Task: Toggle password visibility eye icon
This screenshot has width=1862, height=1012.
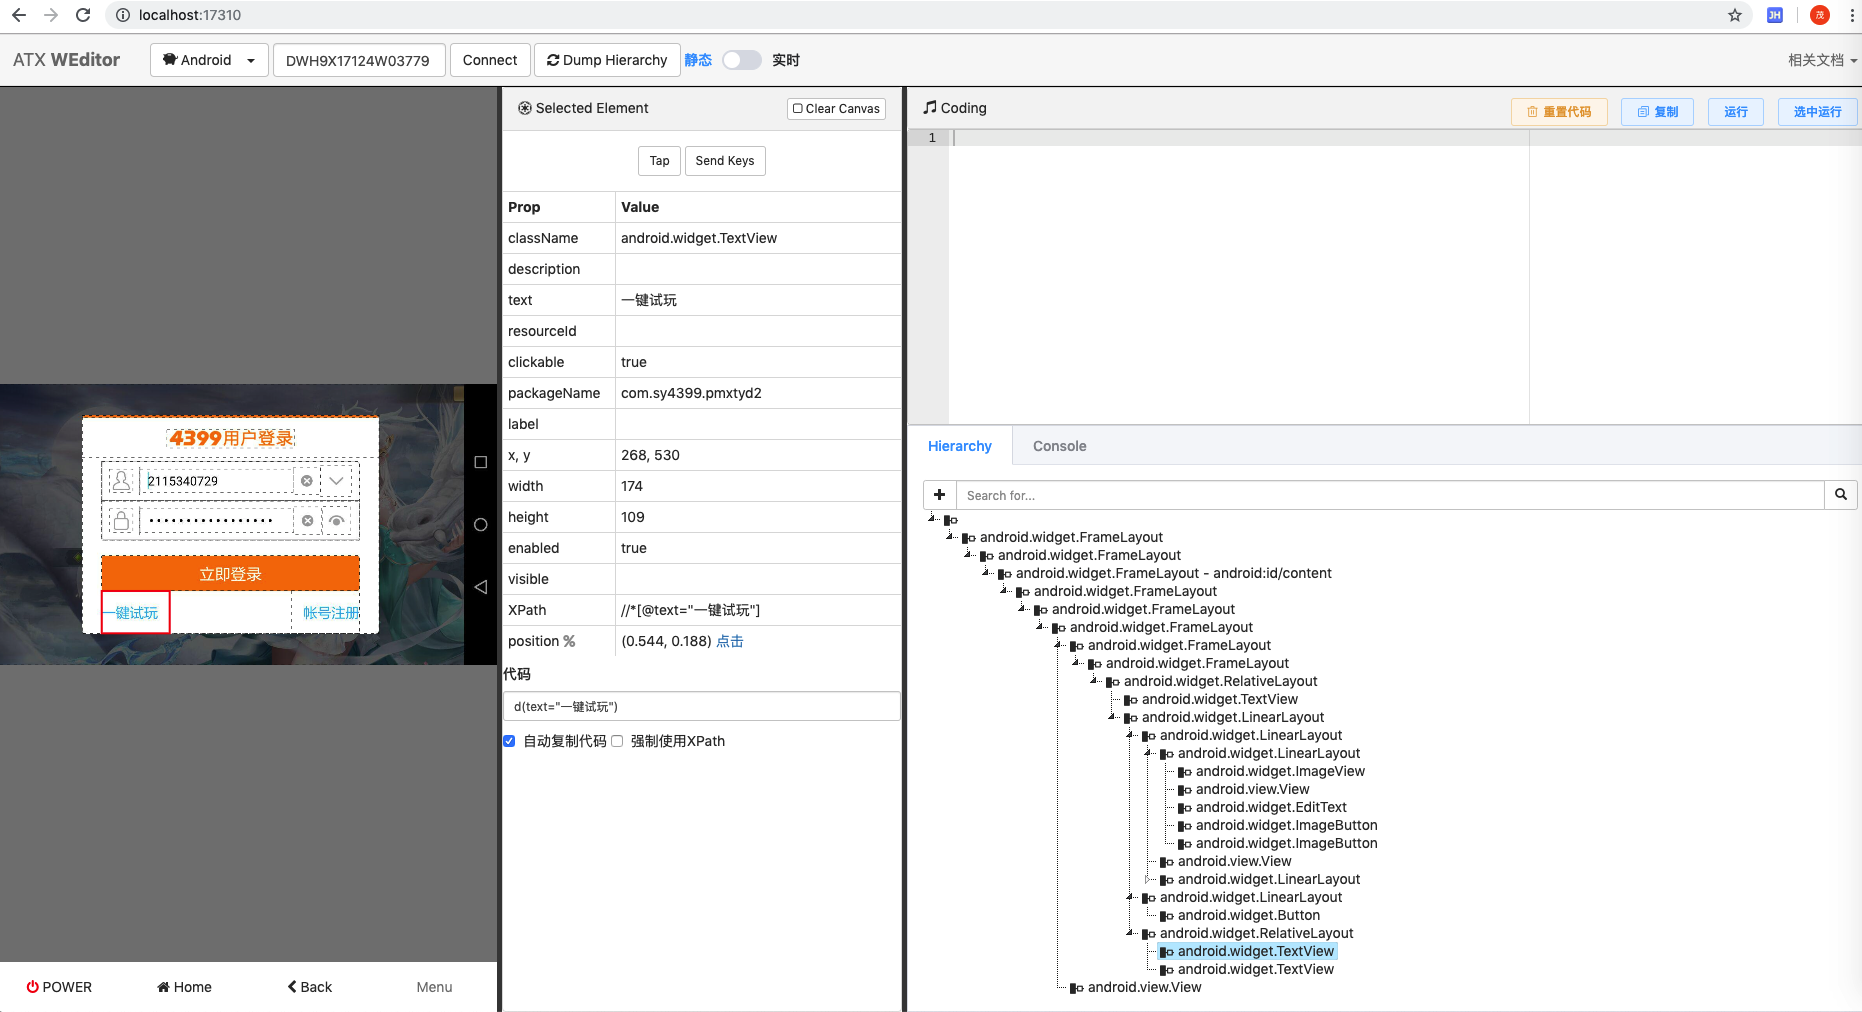Action: tap(337, 521)
